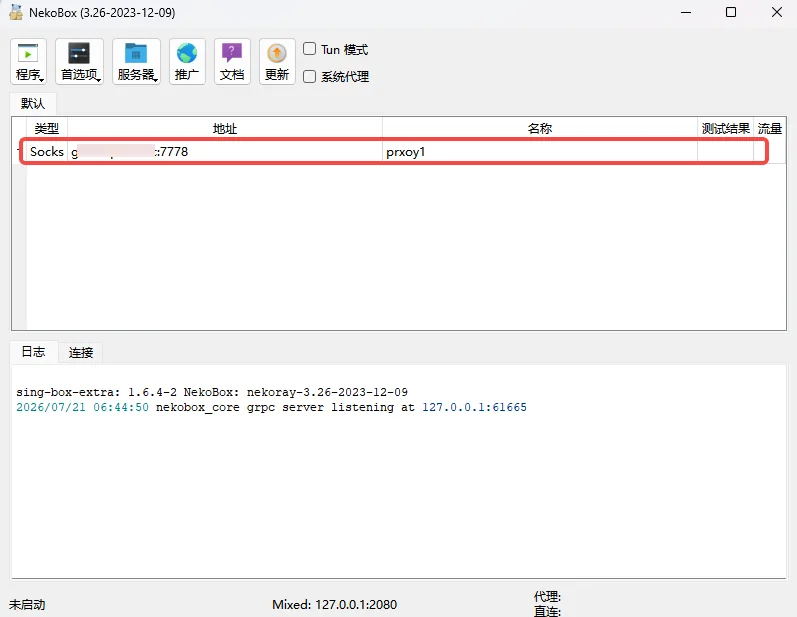Enable the 系统代理 checkbox
The height and width of the screenshot is (617, 797).
tap(310, 76)
